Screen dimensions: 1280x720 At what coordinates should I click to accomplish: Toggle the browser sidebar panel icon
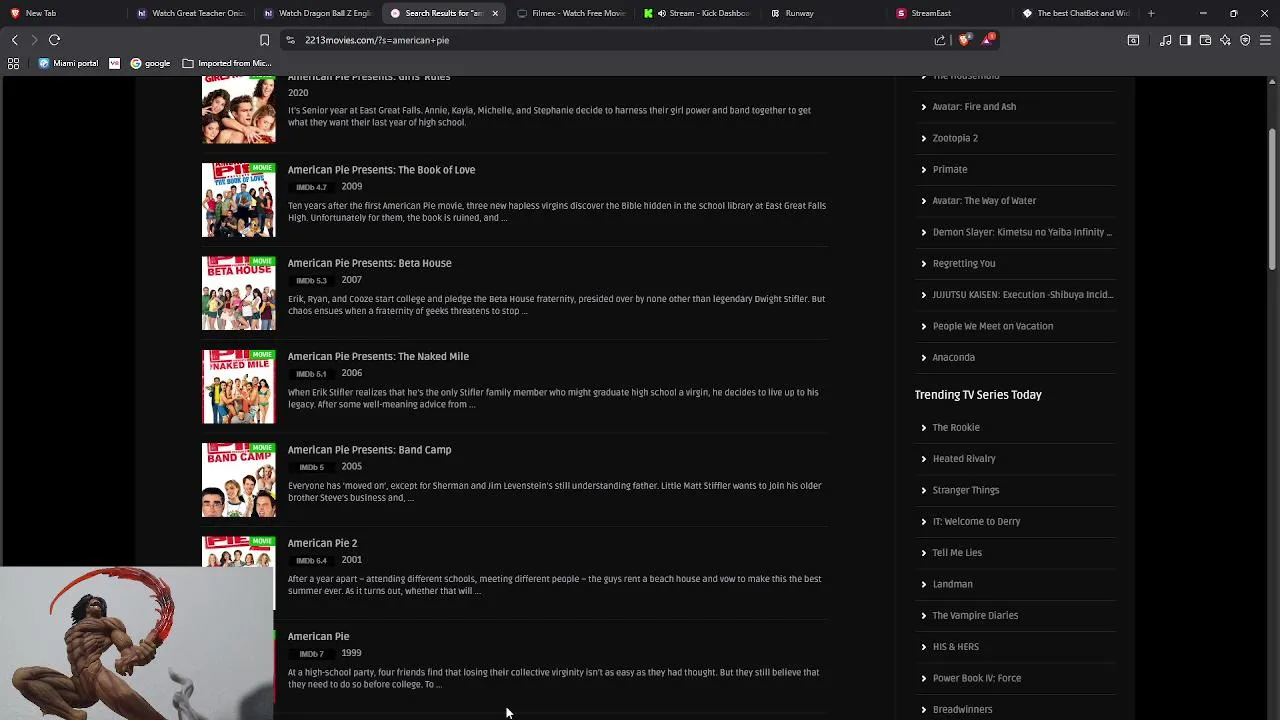click(1185, 40)
